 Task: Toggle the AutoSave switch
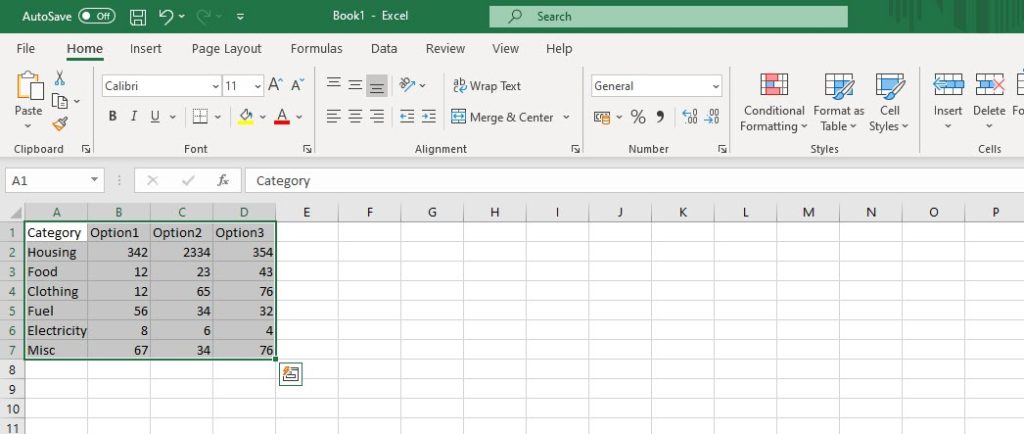(x=97, y=16)
